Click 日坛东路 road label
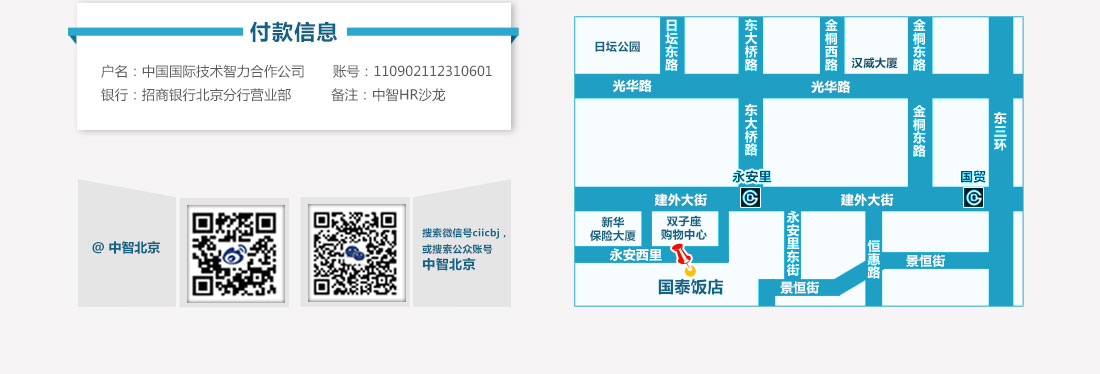This screenshot has width=1100, height=374. click(672, 45)
